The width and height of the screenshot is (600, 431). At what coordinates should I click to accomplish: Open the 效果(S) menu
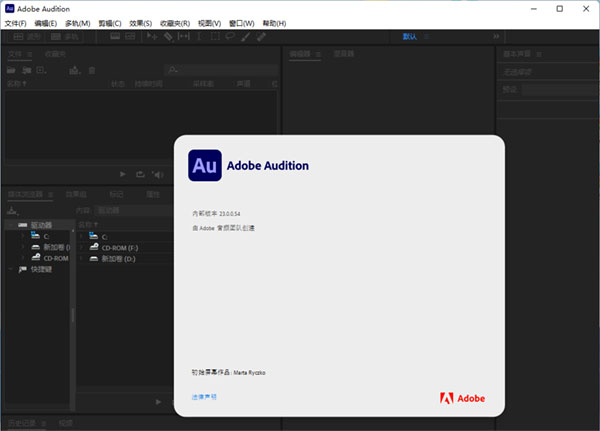tap(140, 22)
